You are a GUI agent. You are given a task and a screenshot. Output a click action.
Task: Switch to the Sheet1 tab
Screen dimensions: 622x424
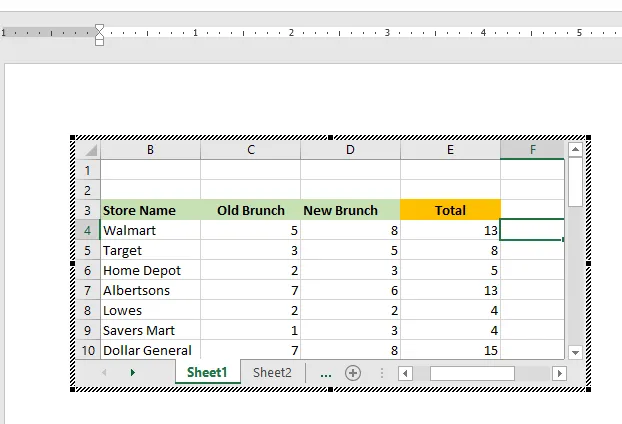pyautogui.click(x=207, y=372)
